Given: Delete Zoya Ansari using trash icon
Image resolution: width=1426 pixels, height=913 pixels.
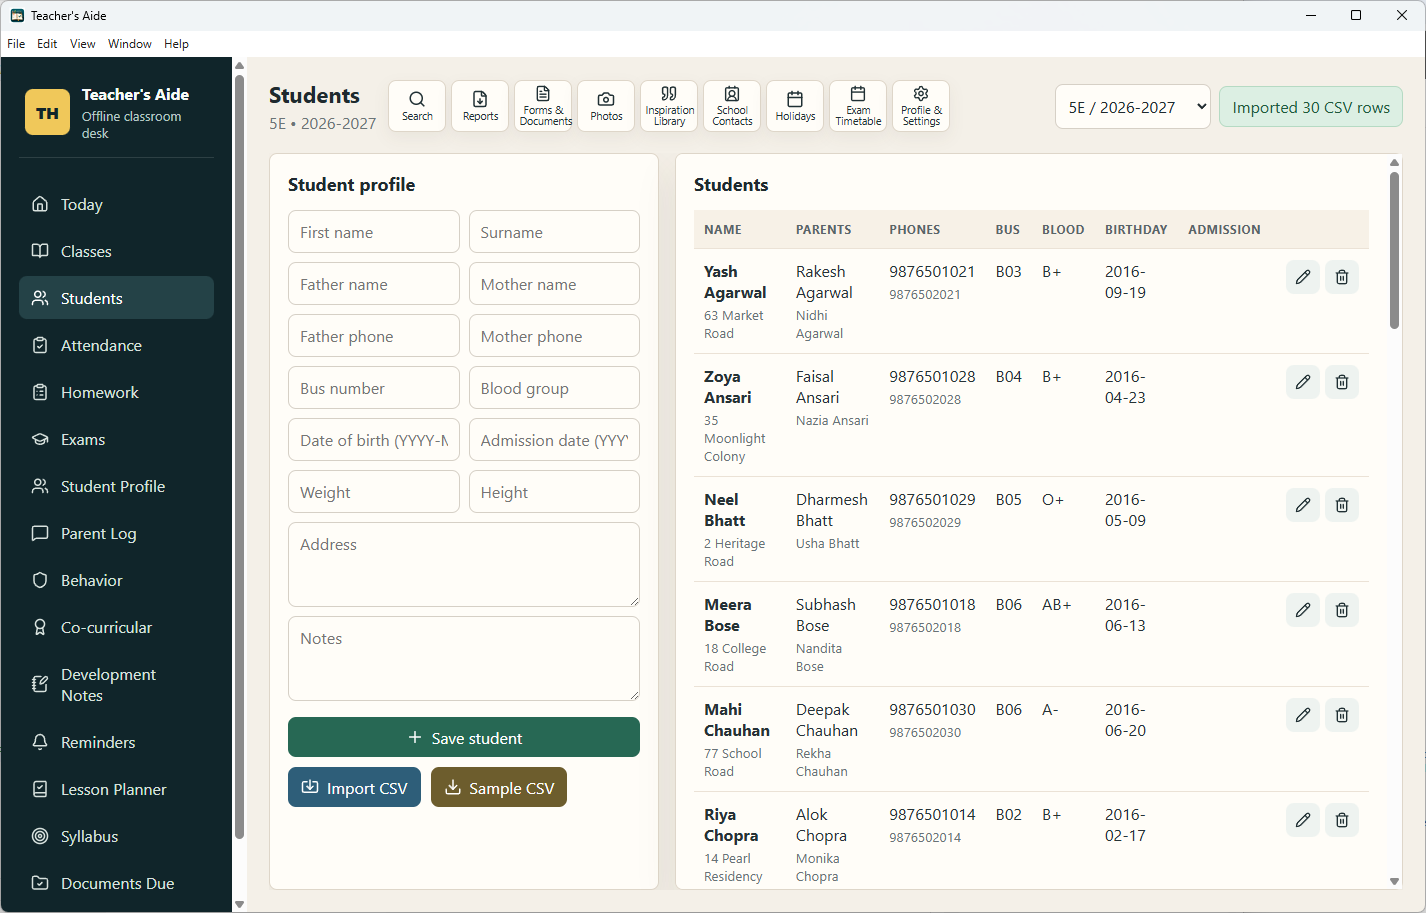Looking at the screenshot, I should click(1342, 382).
